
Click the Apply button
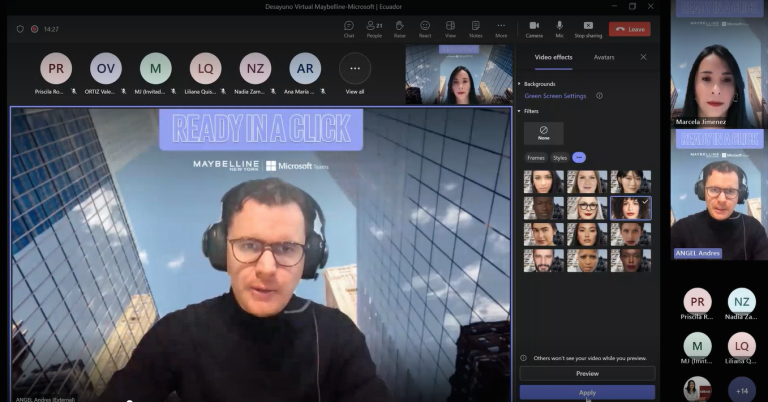[x=587, y=393]
